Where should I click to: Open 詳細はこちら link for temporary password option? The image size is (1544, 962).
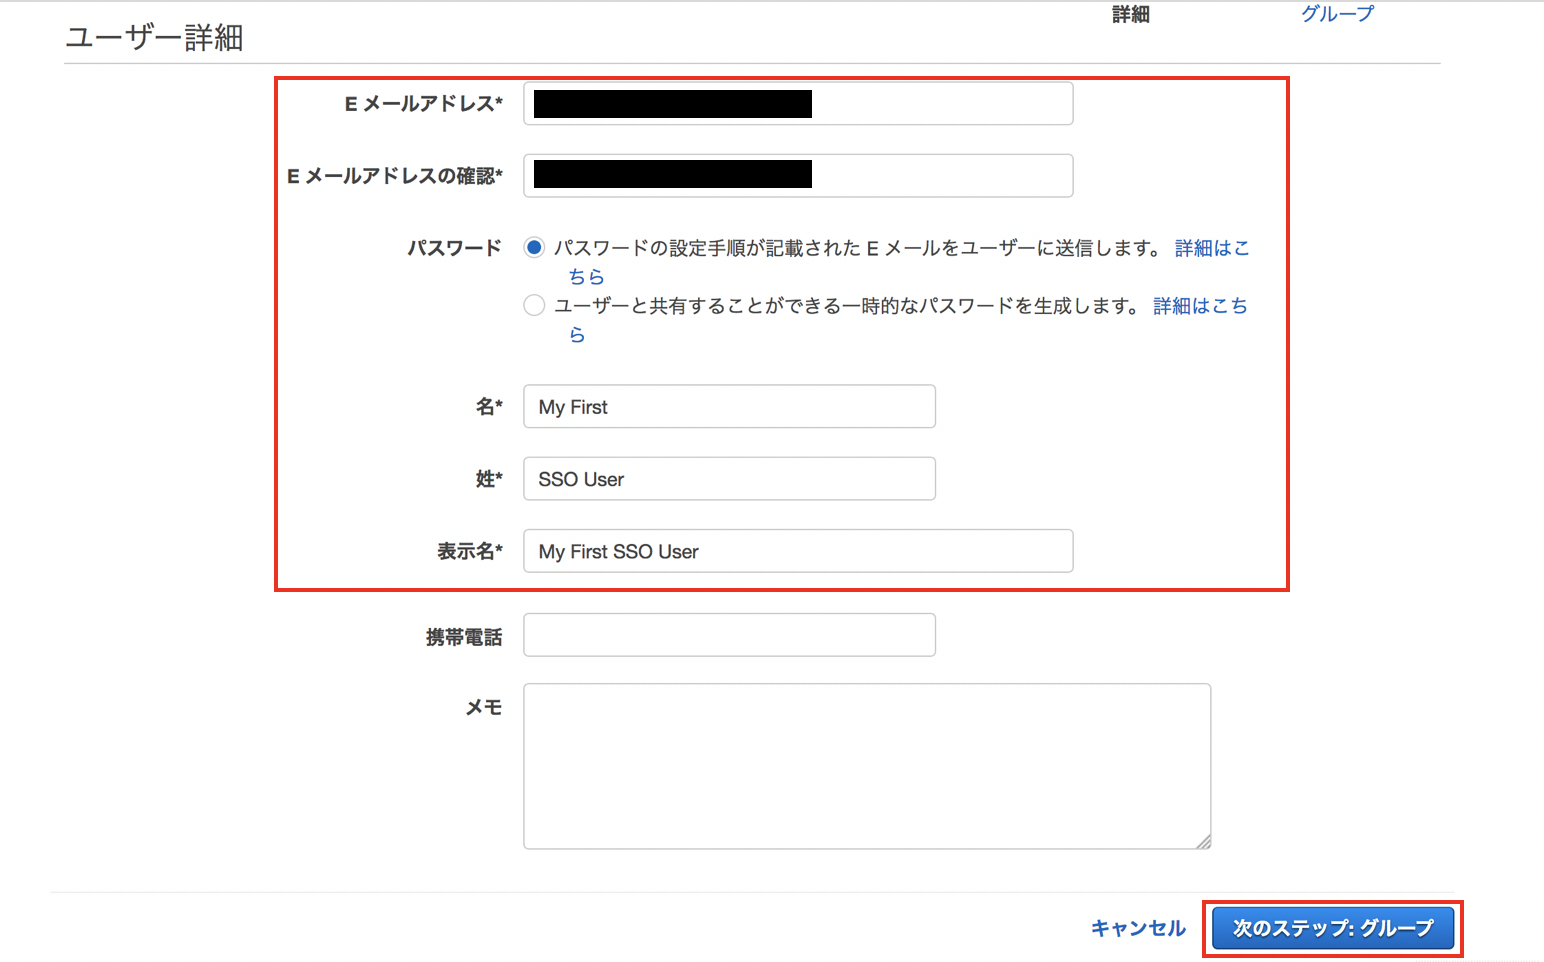[x=1200, y=306]
